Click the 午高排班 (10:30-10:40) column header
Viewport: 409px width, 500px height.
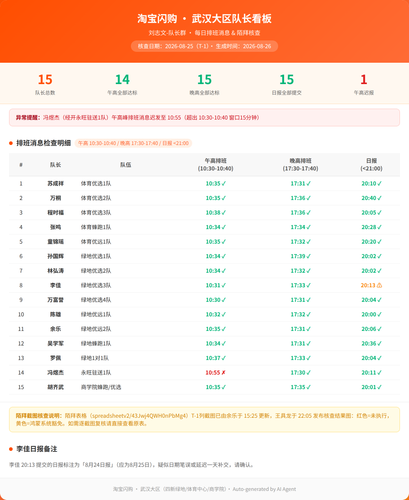tap(216, 165)
